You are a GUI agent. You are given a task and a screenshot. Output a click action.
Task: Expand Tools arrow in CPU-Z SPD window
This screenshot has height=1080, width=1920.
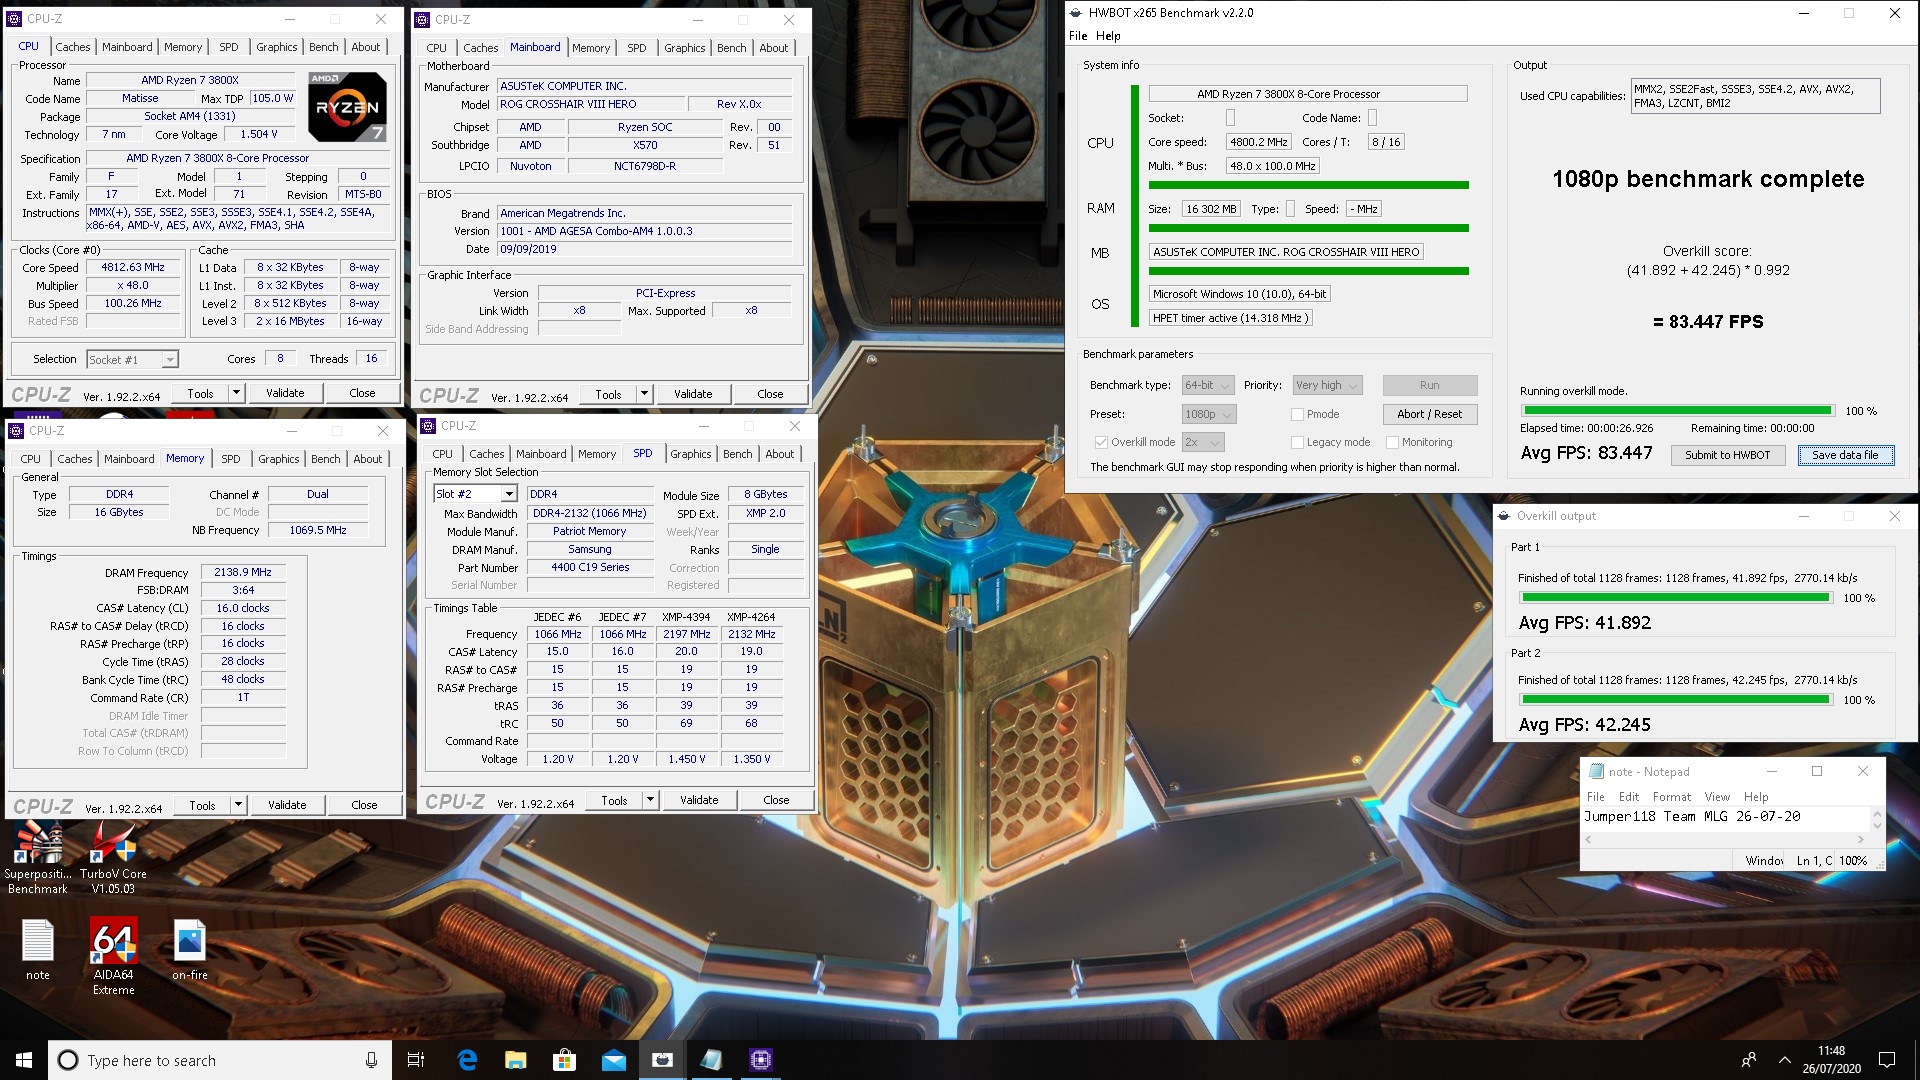[651, 800]
